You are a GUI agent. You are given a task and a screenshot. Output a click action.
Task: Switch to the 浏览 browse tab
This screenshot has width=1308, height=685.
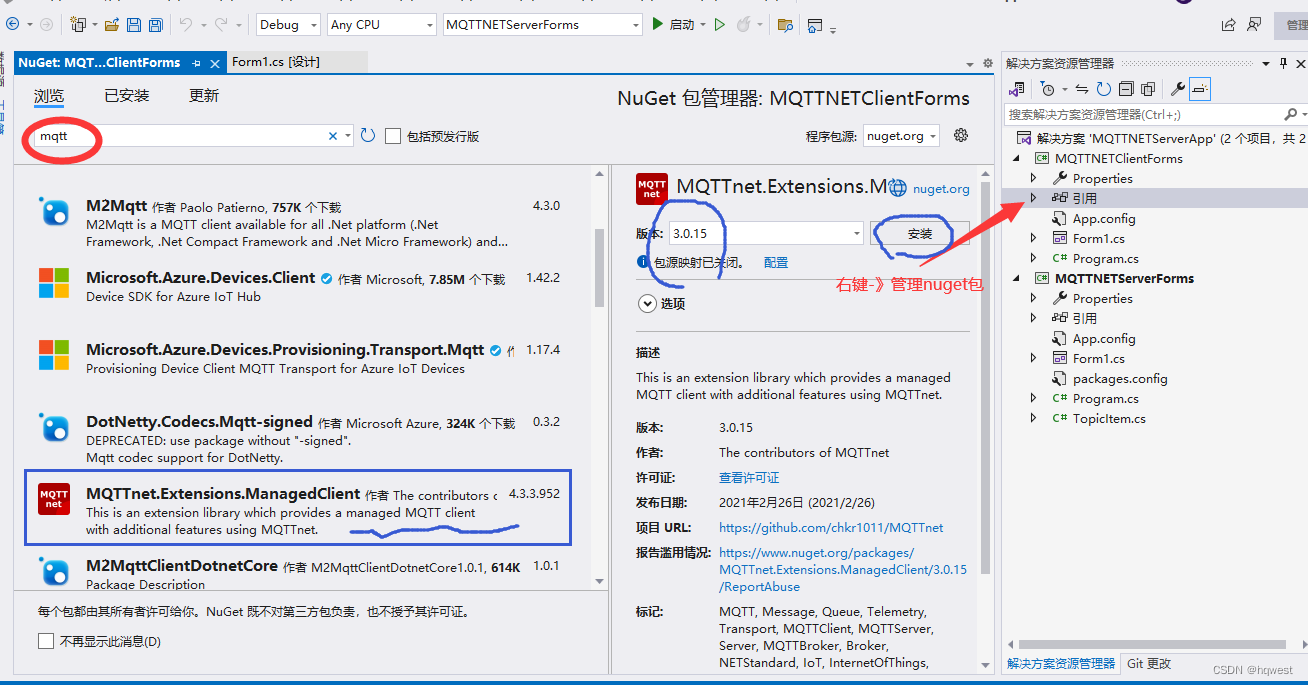(x=49, y=96)
